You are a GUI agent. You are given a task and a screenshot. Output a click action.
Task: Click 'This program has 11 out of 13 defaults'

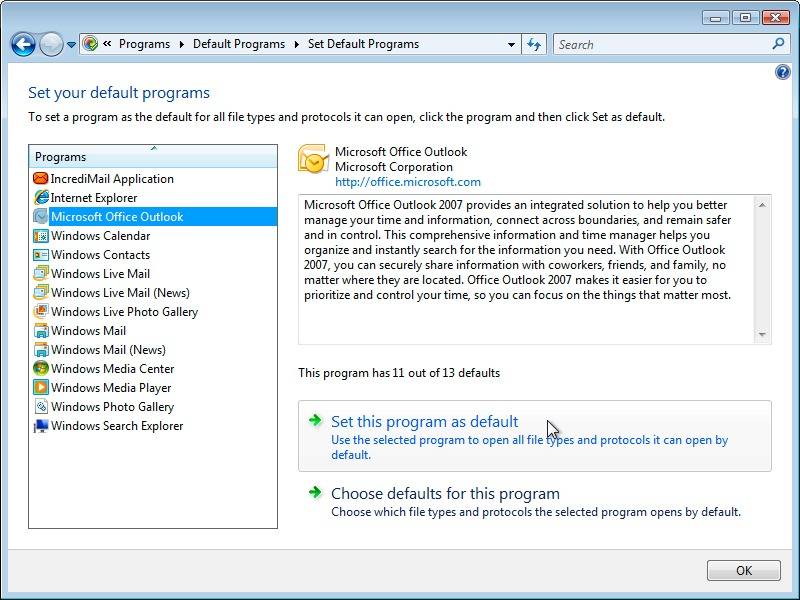point(399,373)
